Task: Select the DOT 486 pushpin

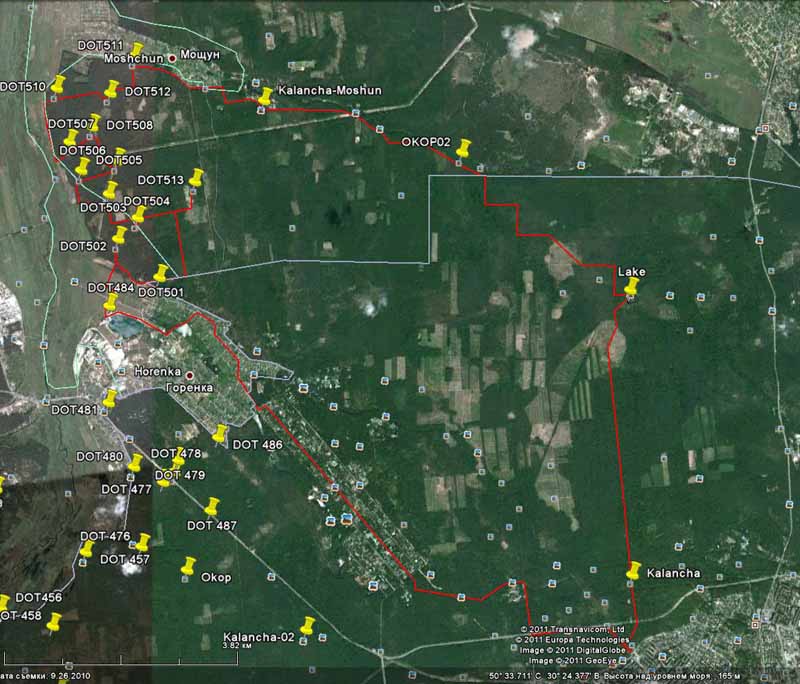Action: pyautogui.click(x=220, y=433)
